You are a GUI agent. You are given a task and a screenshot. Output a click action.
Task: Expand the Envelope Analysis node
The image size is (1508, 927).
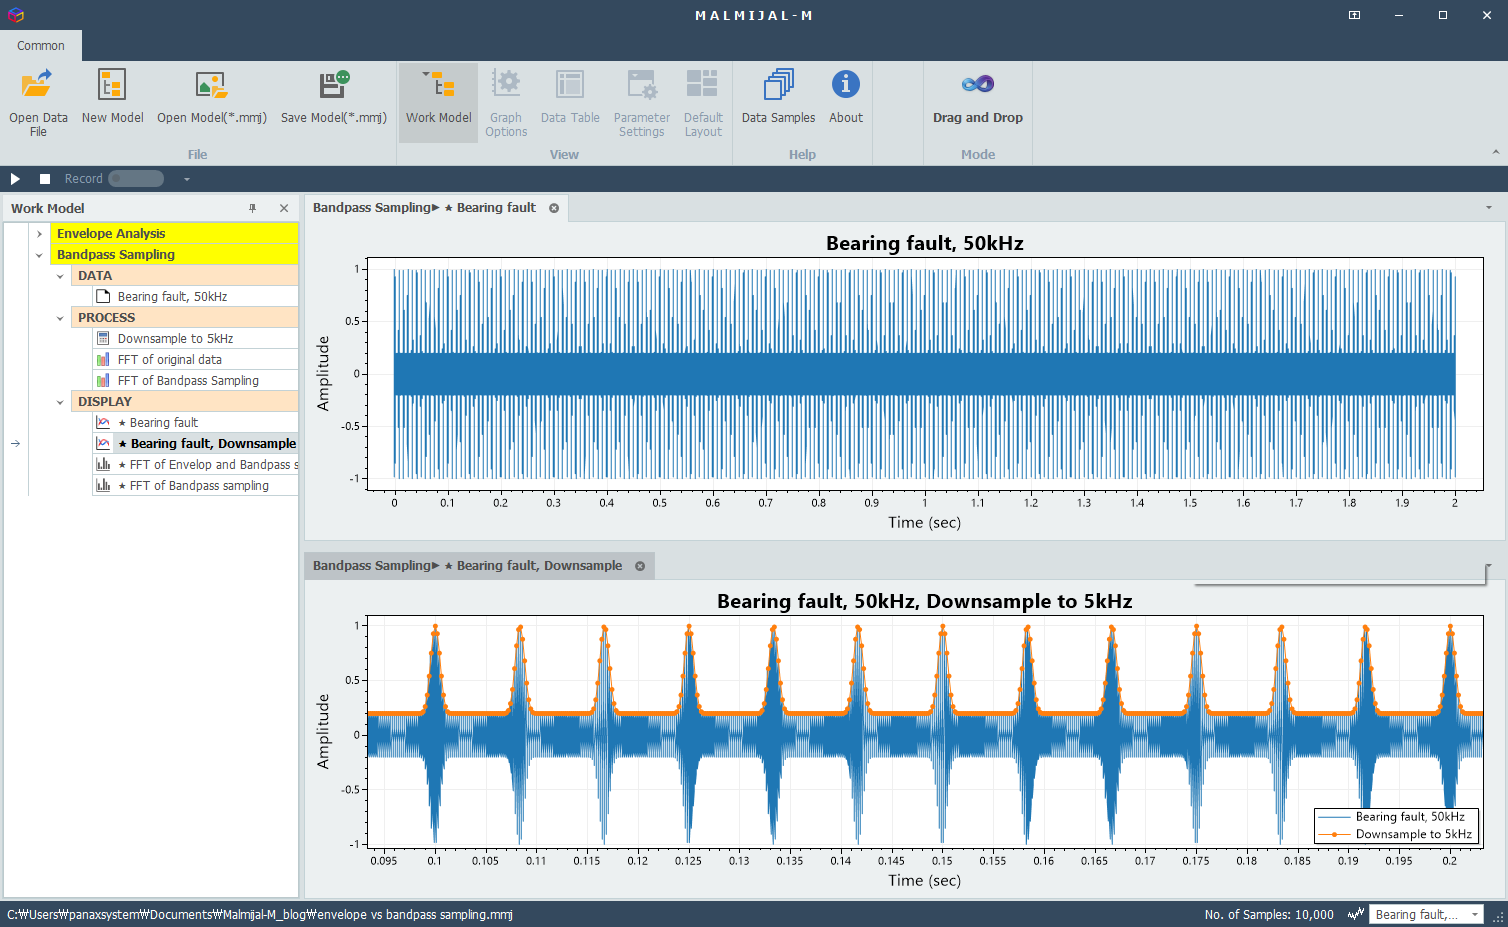[39, 234]
